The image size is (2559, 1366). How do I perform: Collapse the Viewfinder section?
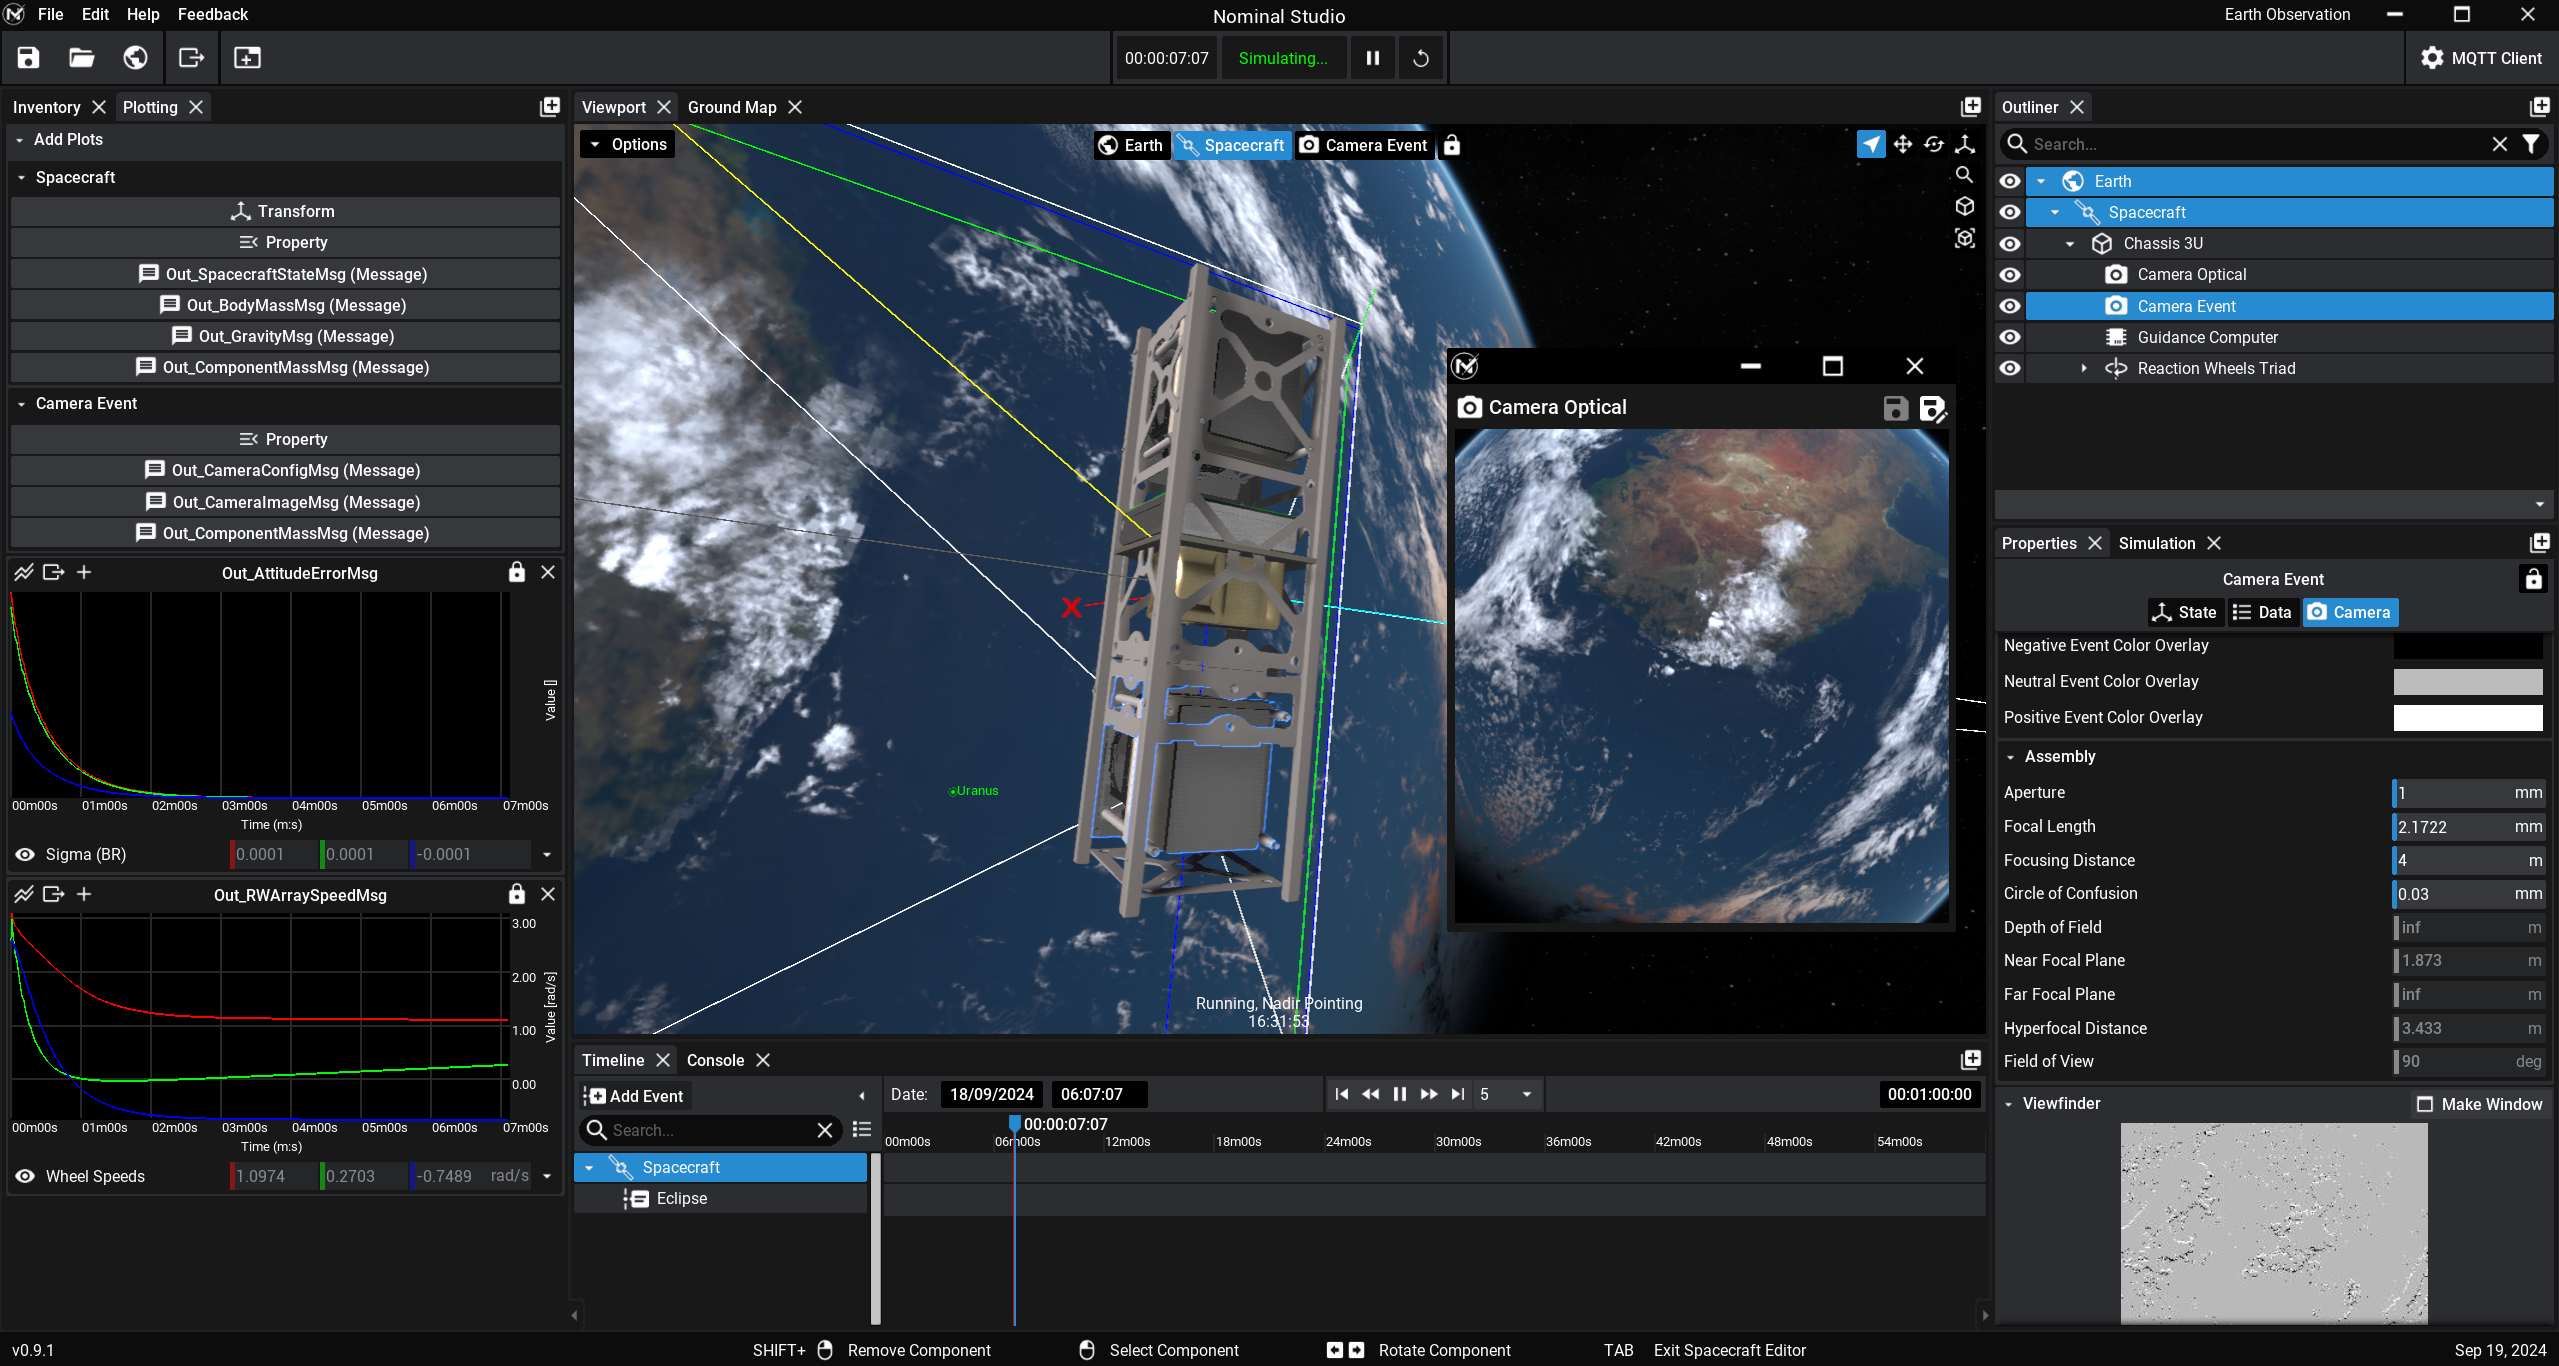(2008, 1104)
